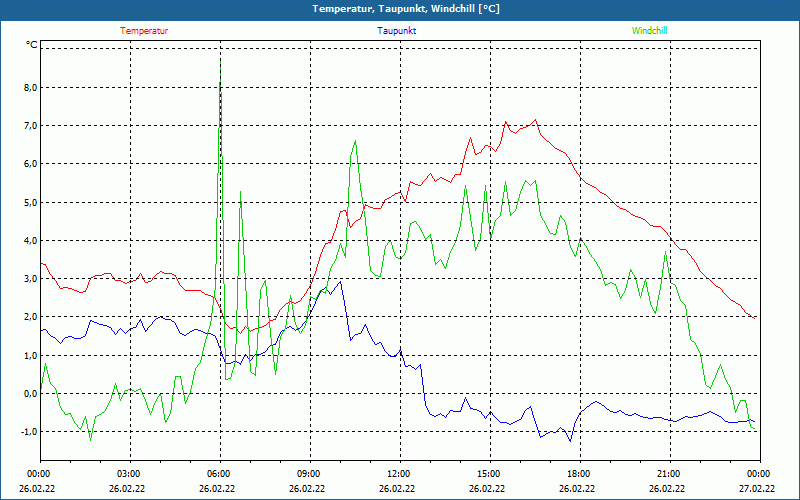
Task: Click the 6,0 y-axis value
Action: pyautogui.click(x=31, y=164)
